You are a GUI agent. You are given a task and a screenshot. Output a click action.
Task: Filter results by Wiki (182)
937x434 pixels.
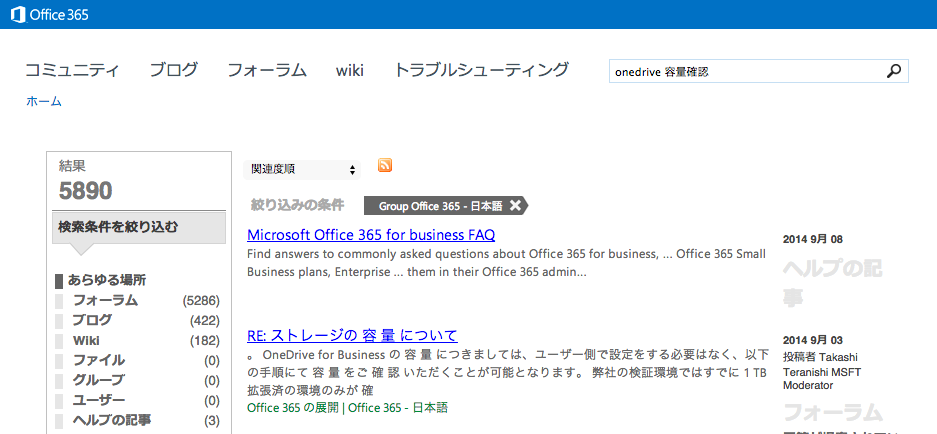point(137,341)
